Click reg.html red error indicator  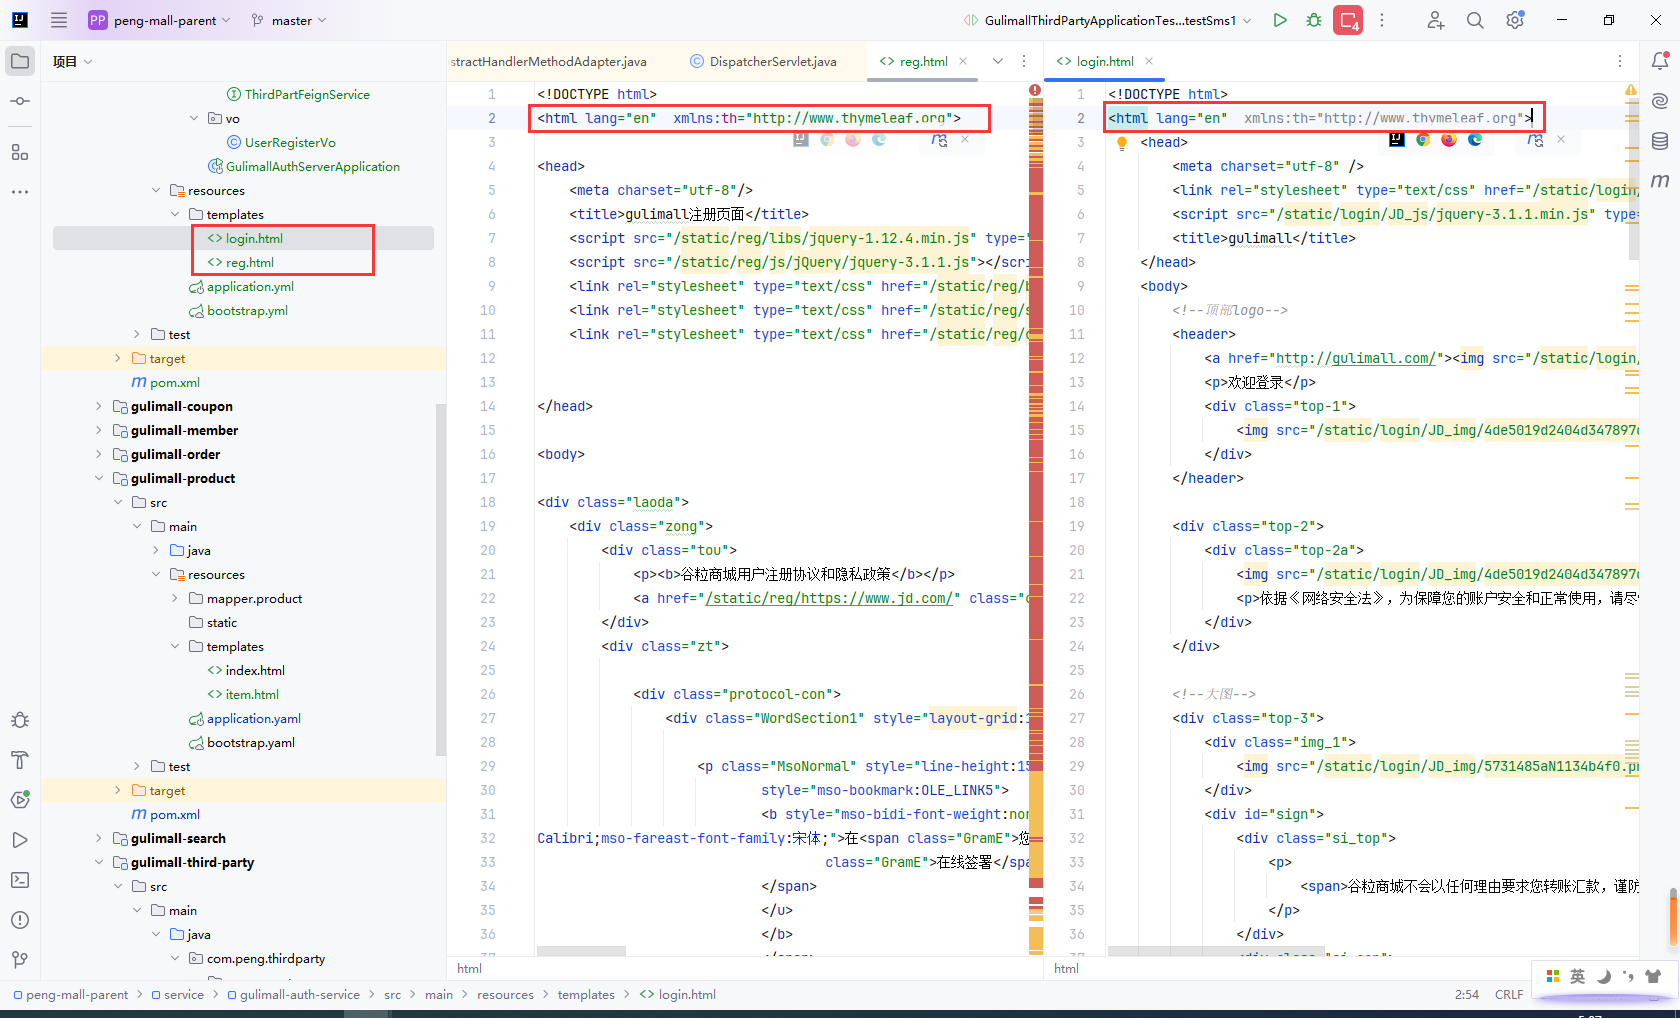coord(1035,90)
